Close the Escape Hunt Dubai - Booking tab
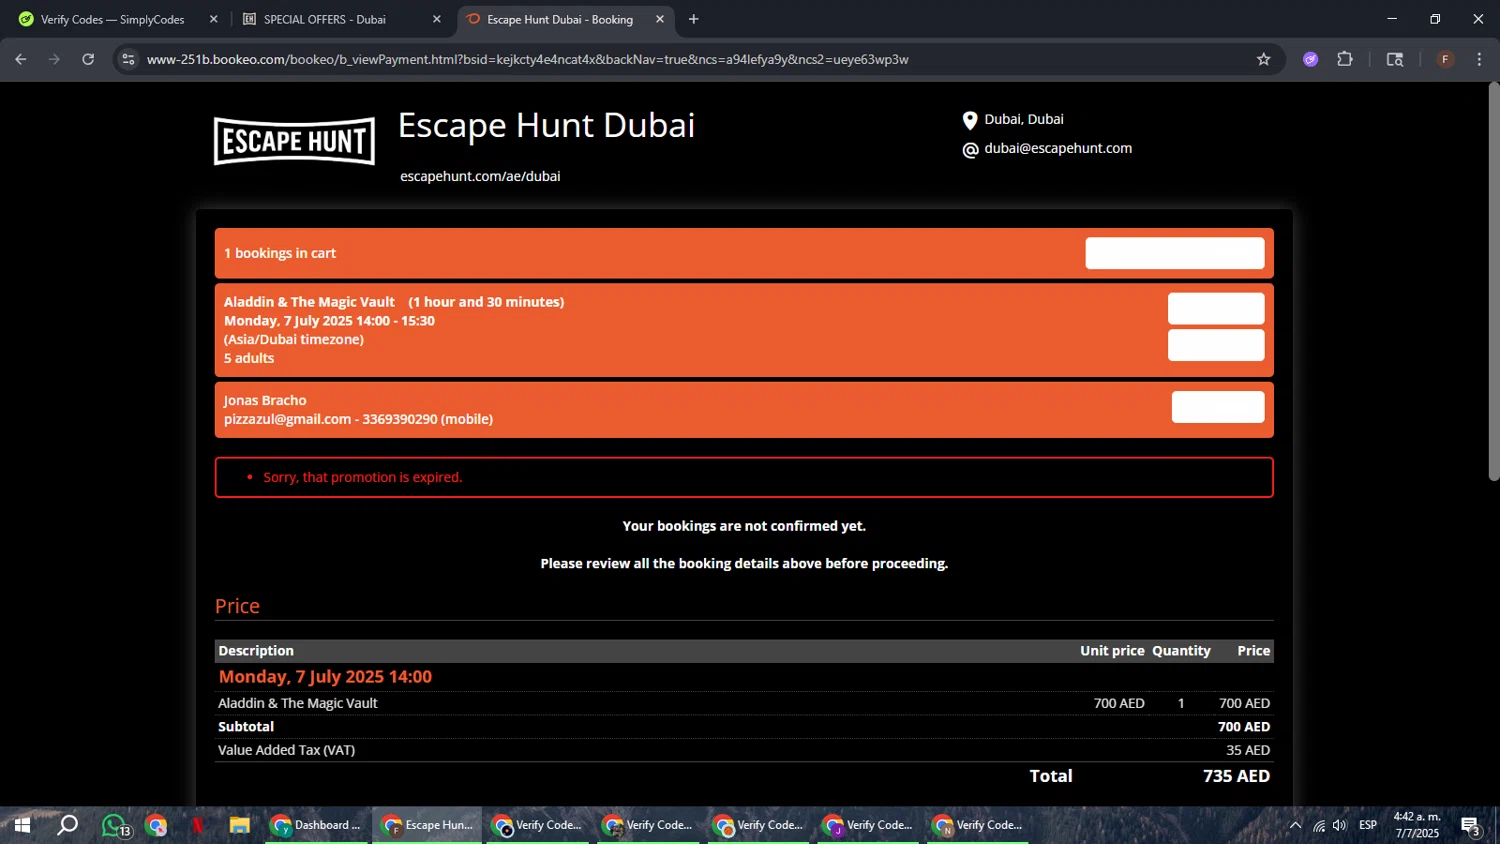Viewport: 1500px width, 844px height. [660, 19]
